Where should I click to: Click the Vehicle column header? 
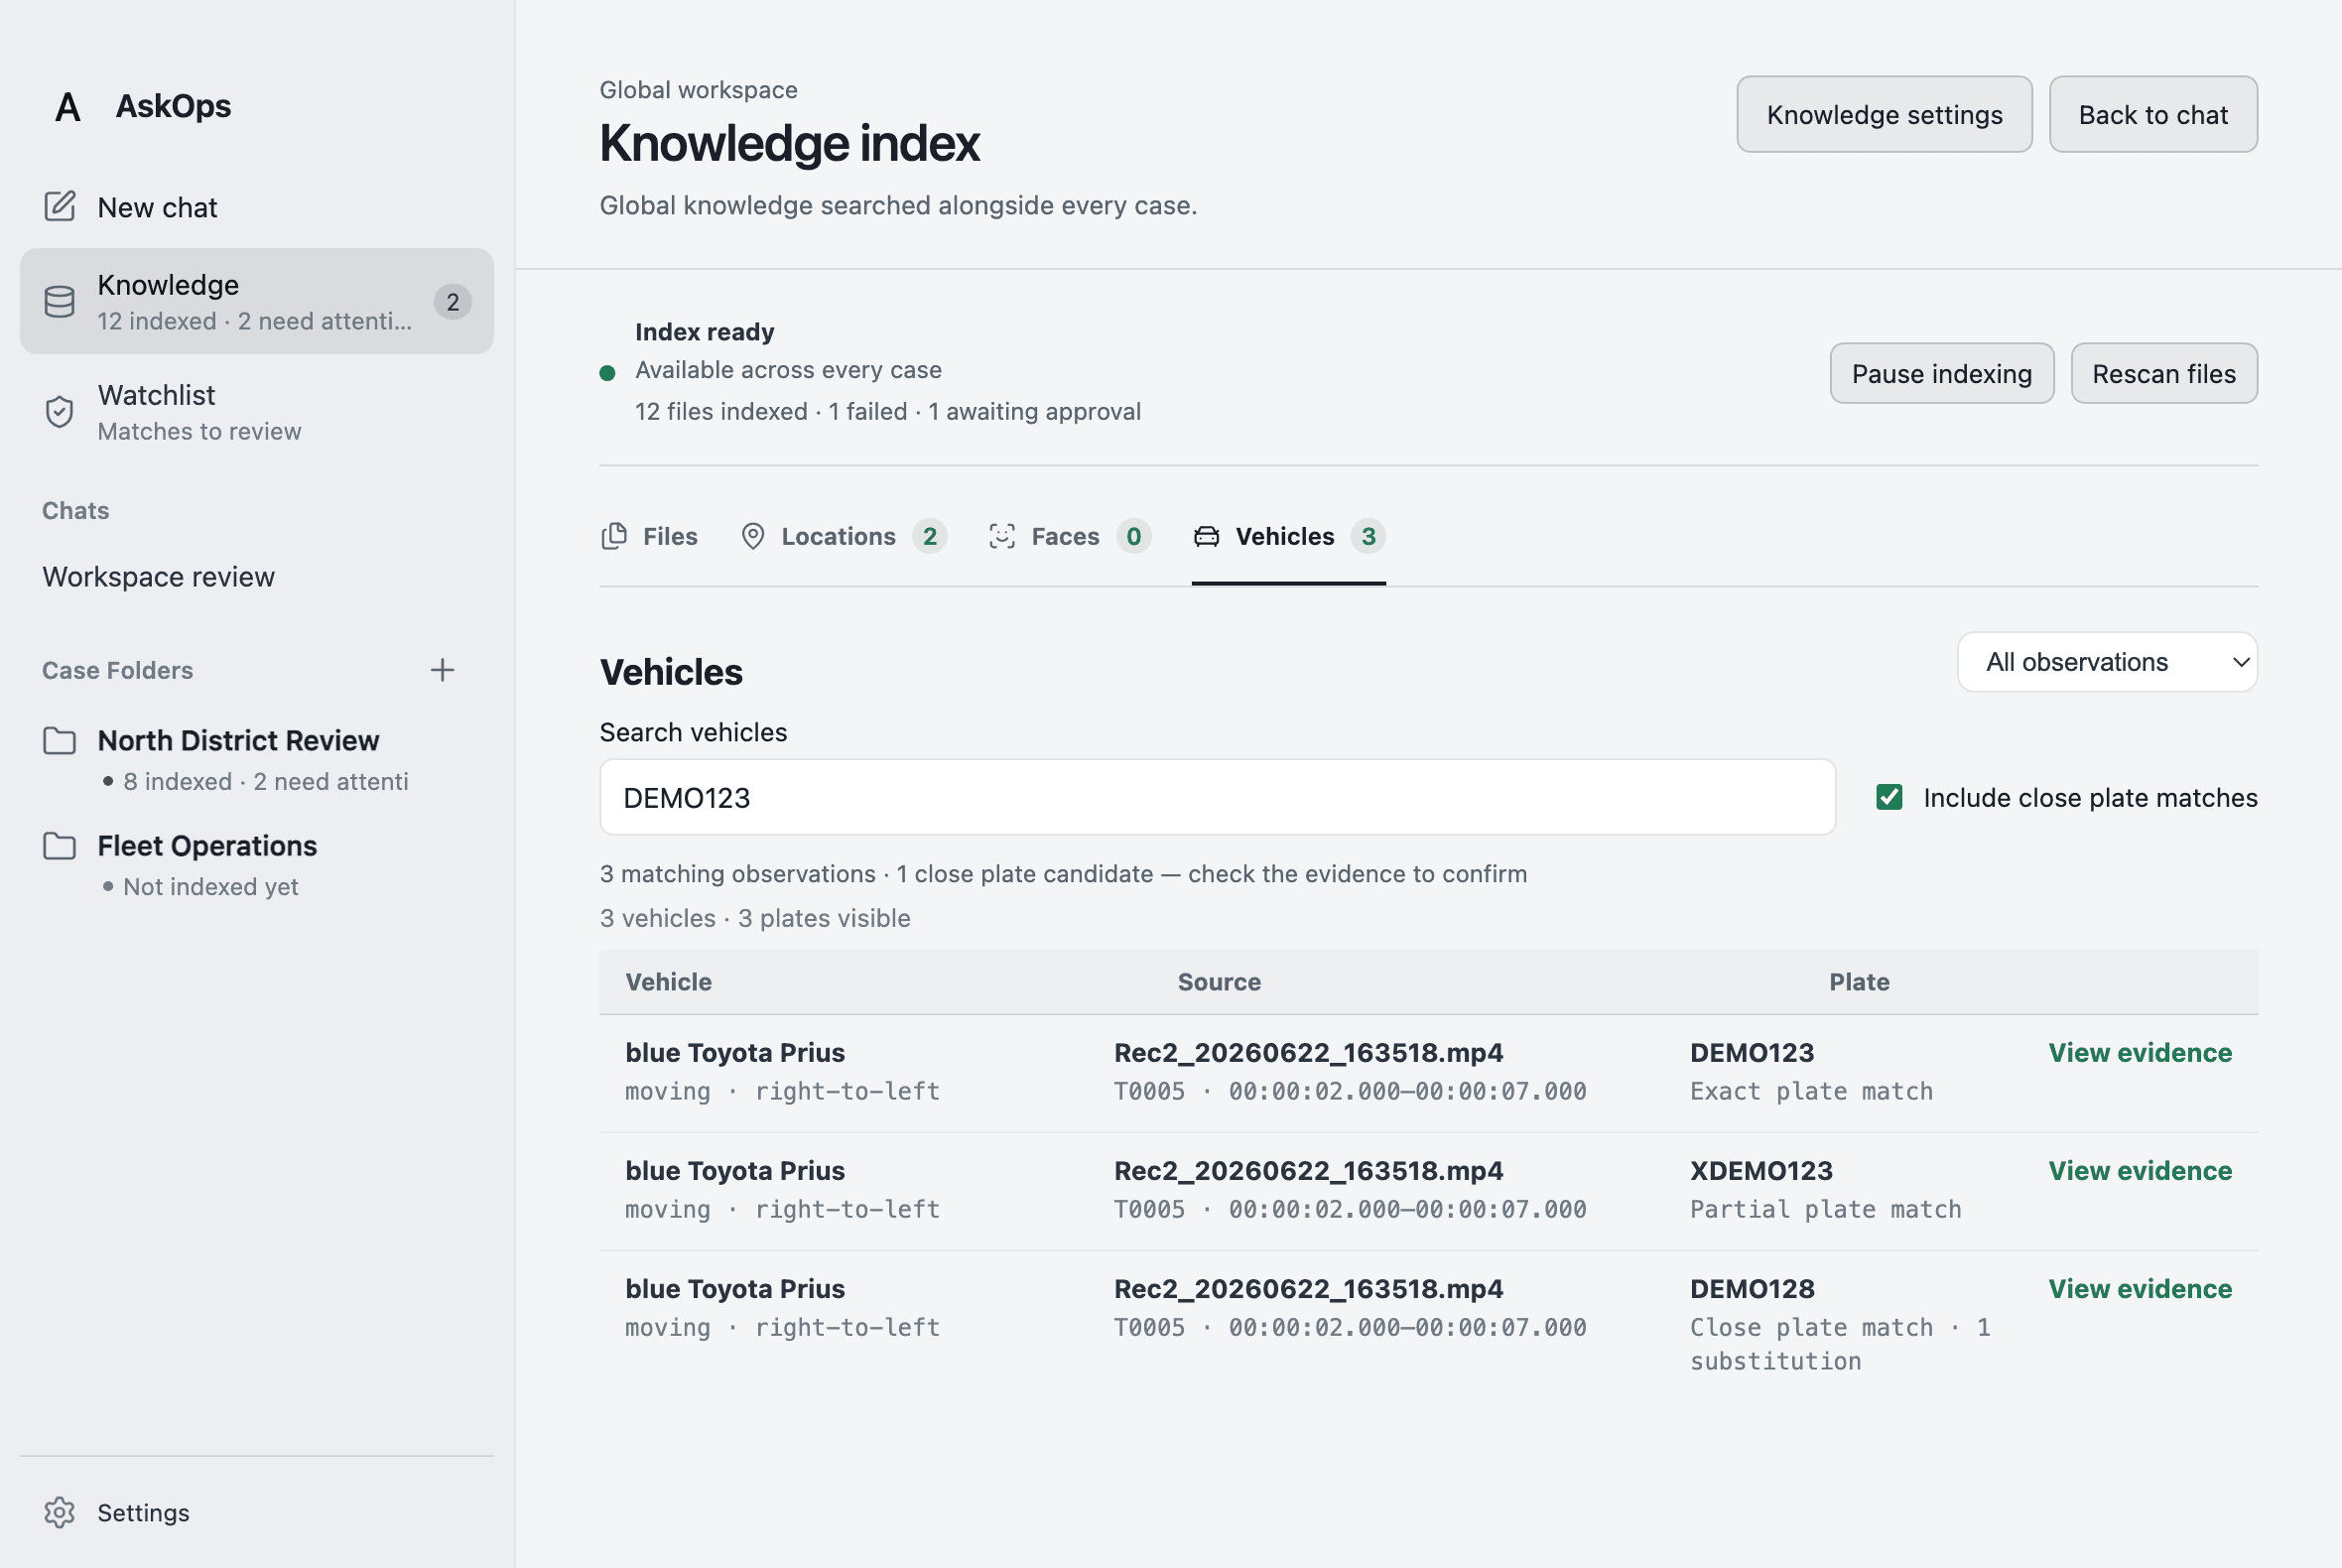click(668, 982)
